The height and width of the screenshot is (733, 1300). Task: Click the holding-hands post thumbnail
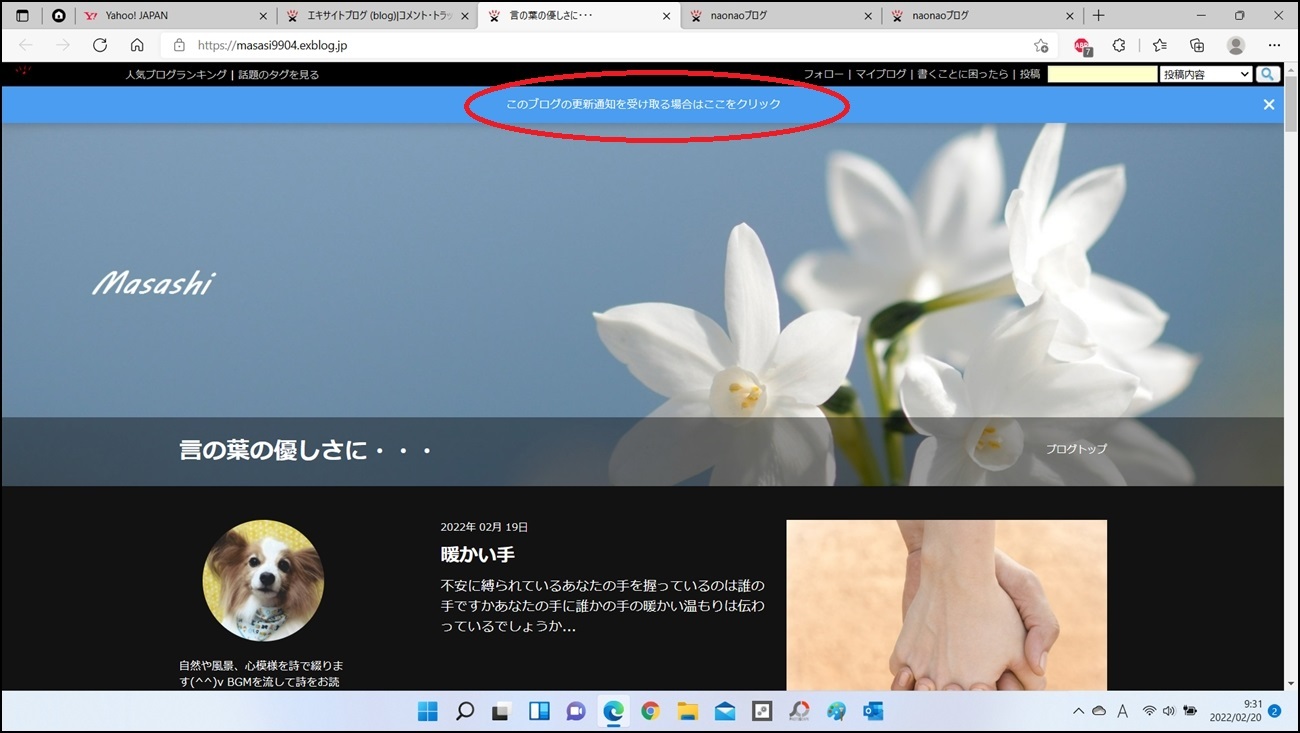coord(946,604)
